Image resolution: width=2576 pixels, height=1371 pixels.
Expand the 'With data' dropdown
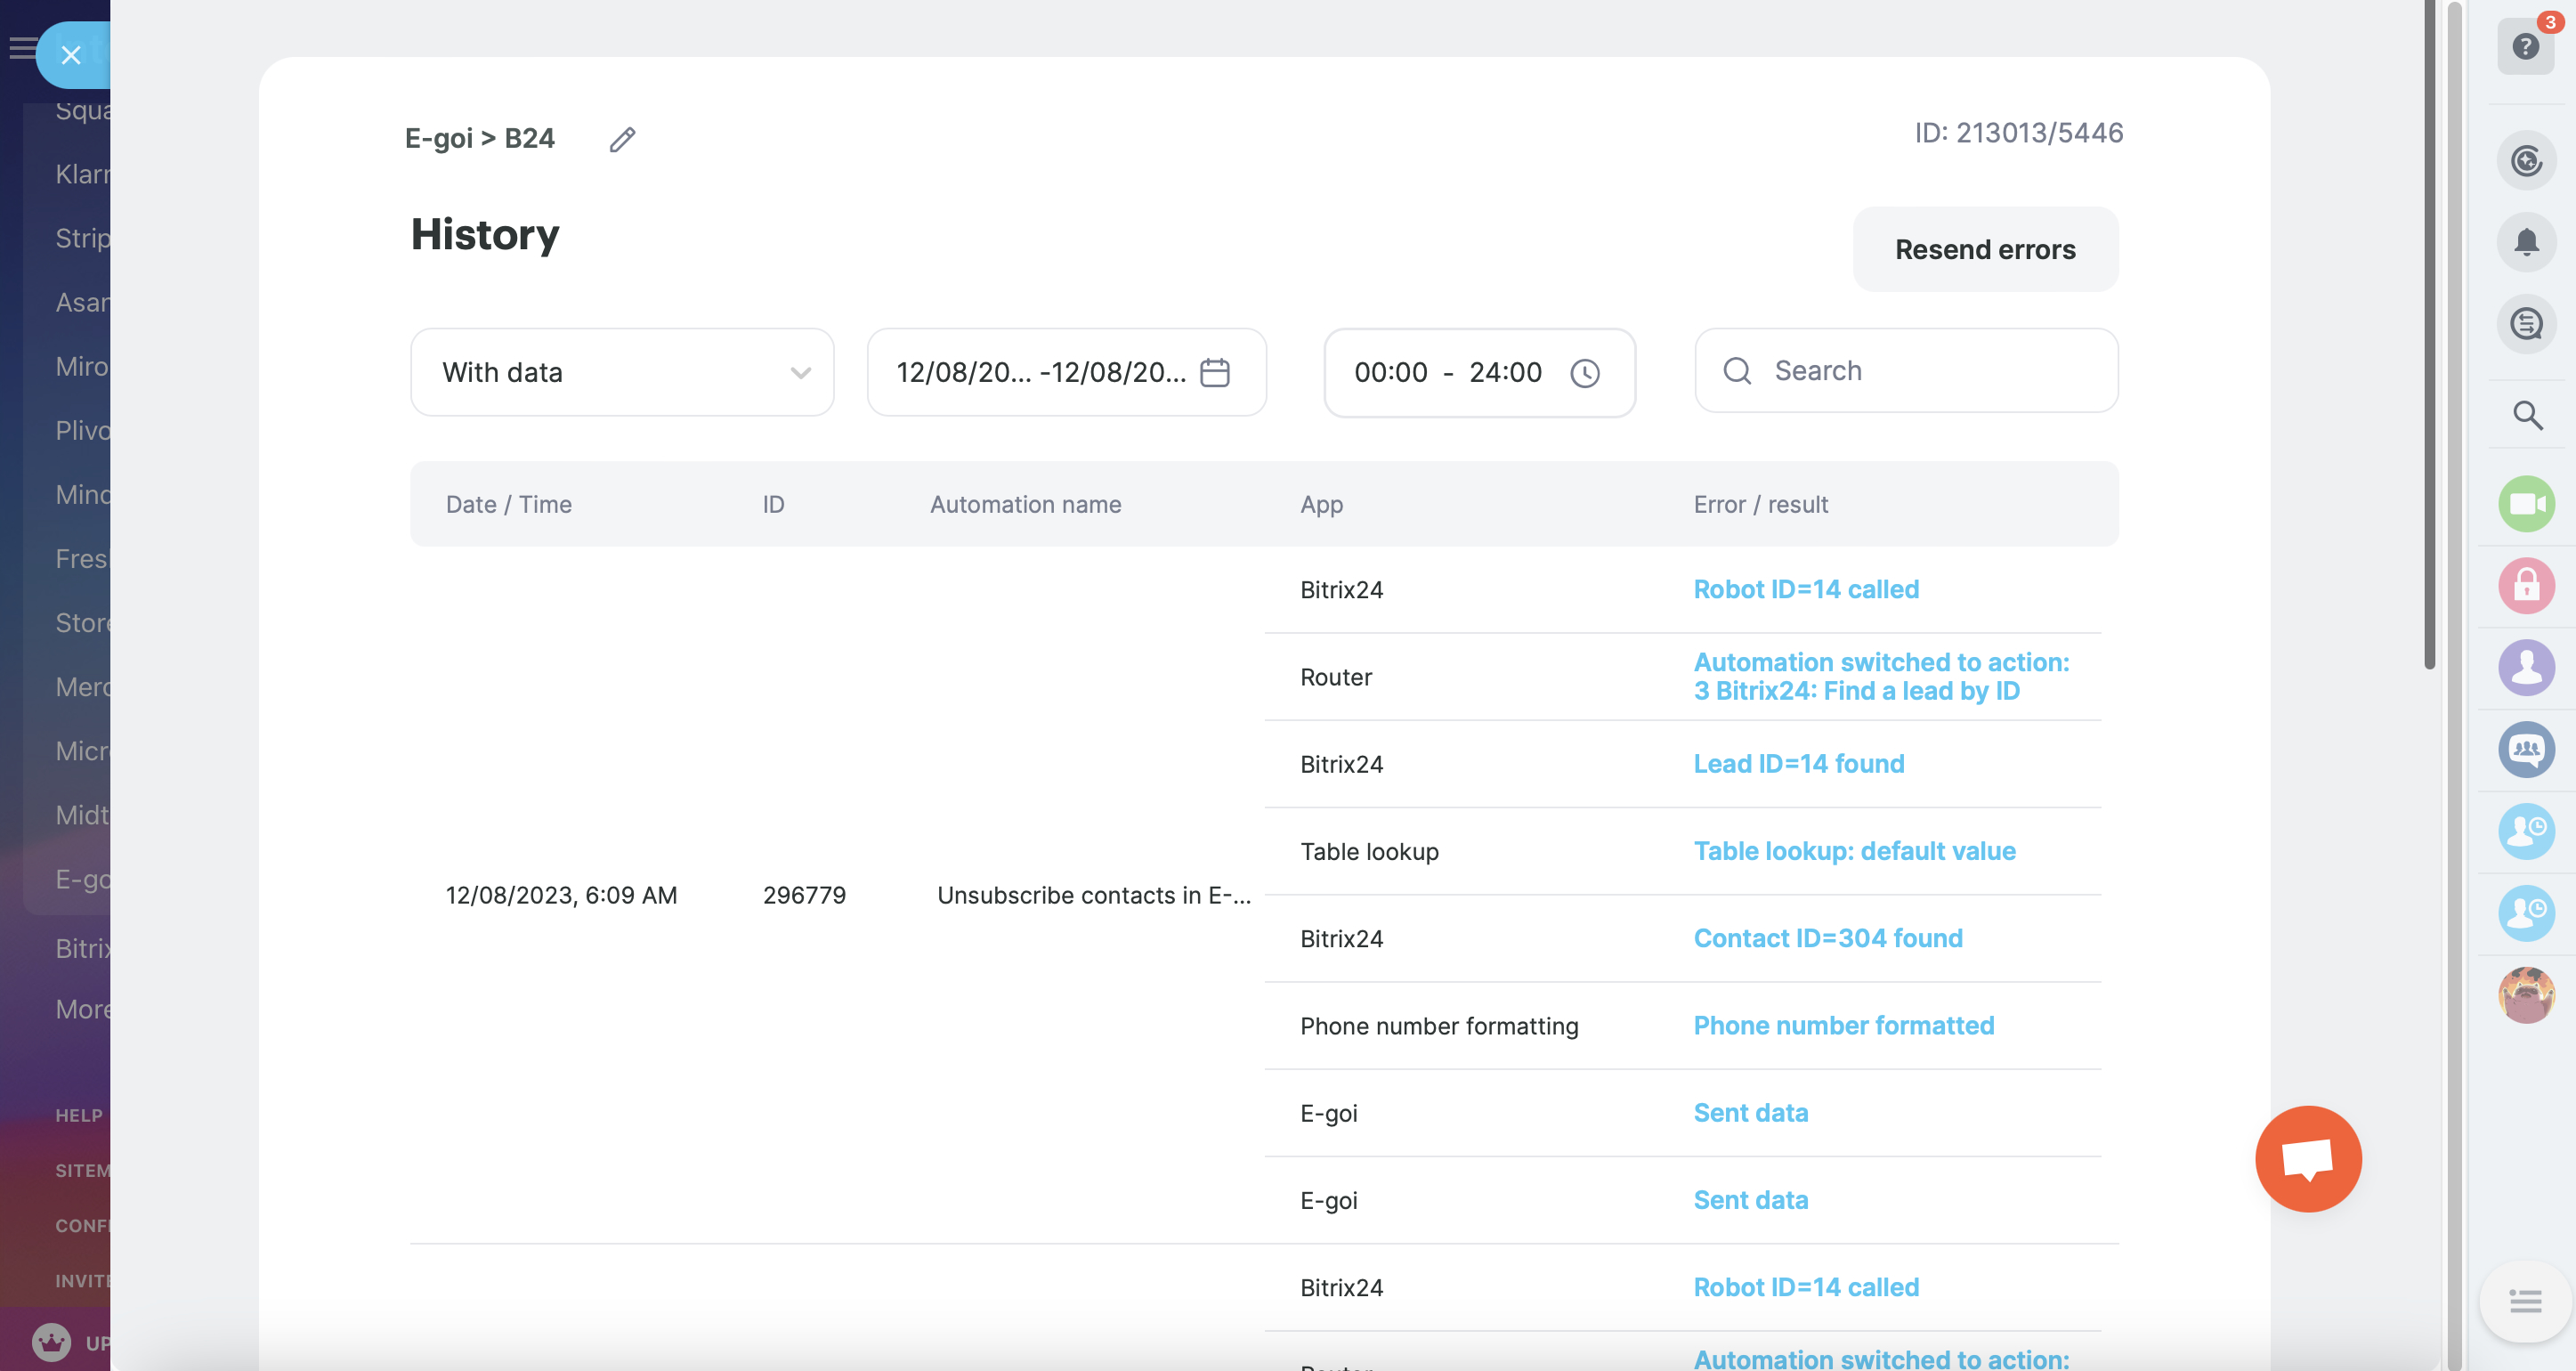point(622,373)
